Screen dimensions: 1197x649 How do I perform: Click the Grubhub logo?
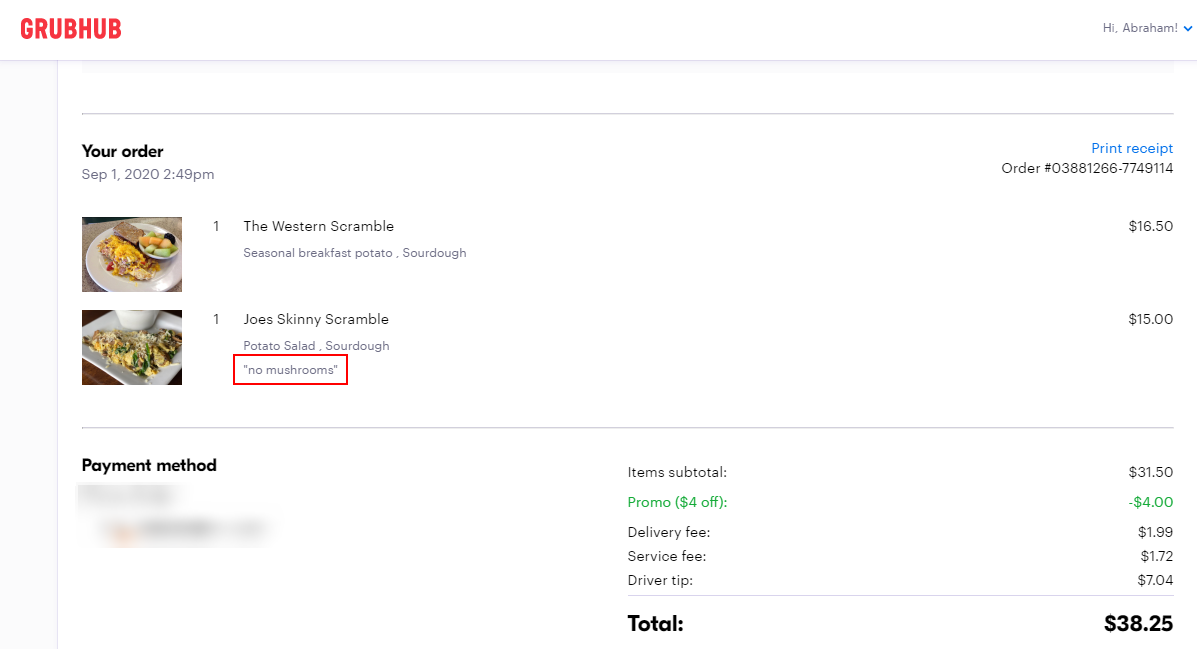click(71, 29)
